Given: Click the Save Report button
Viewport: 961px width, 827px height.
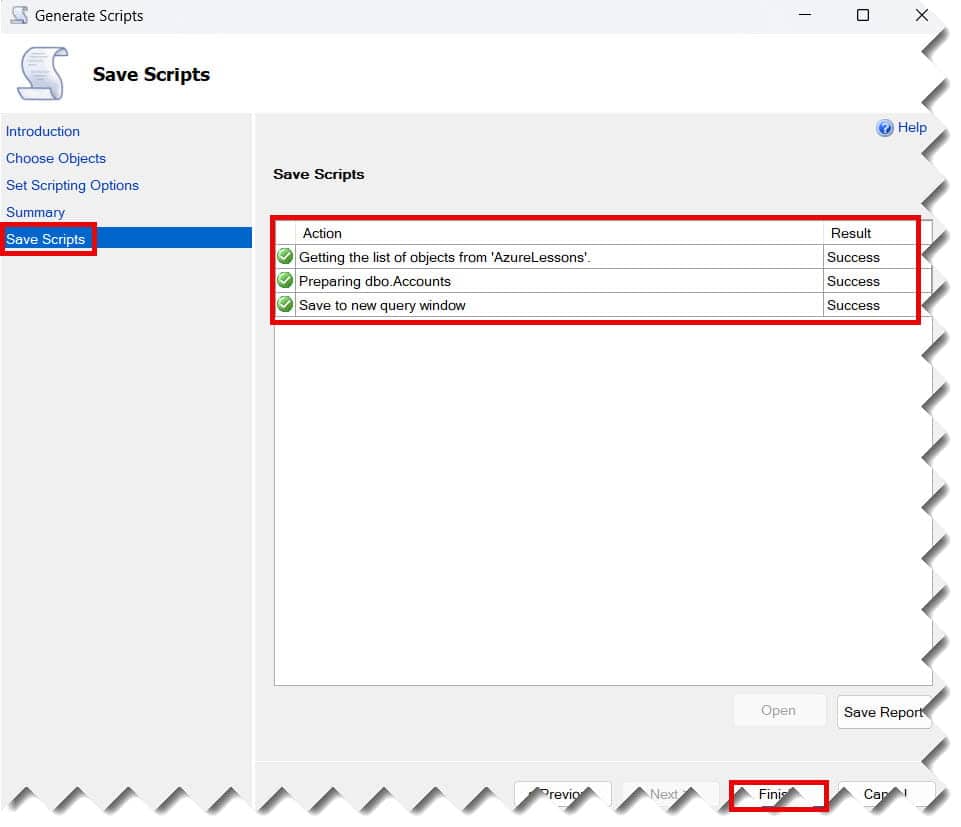Looking at the screenshot, I should (x=884, y=712).
